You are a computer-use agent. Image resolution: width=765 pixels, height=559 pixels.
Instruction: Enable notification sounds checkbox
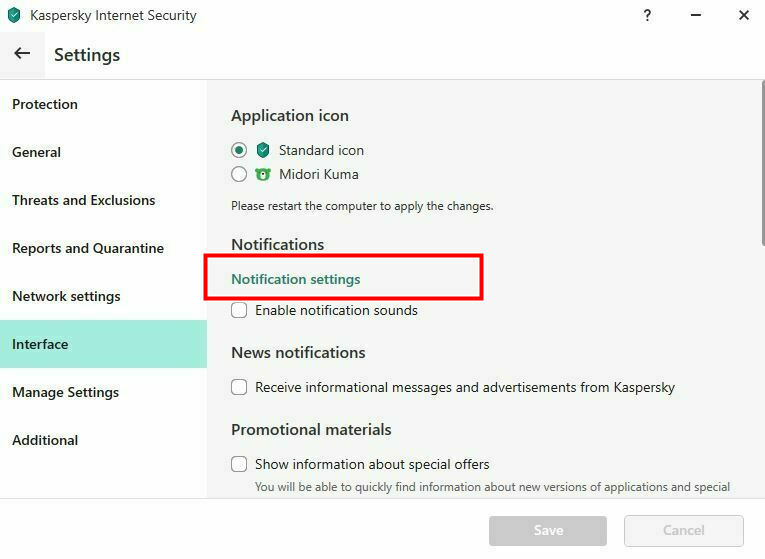coord(239,310)
